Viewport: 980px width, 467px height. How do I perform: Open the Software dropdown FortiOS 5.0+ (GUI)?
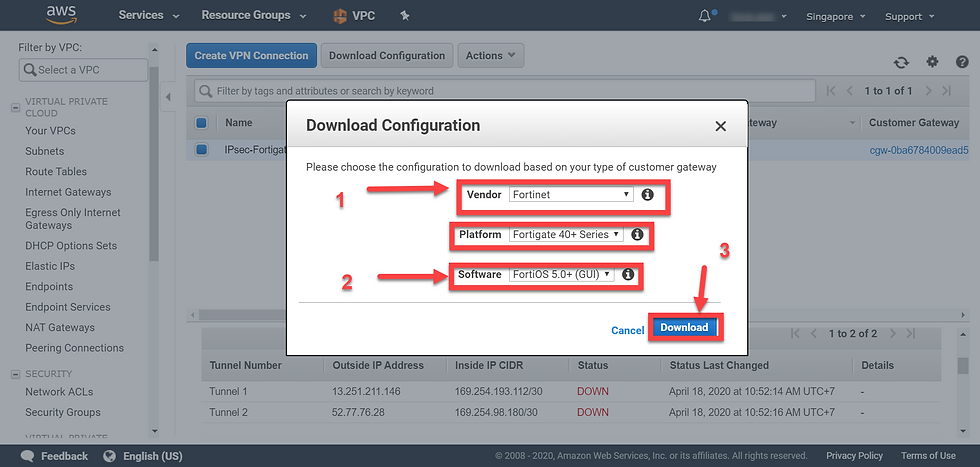point(561,274)
